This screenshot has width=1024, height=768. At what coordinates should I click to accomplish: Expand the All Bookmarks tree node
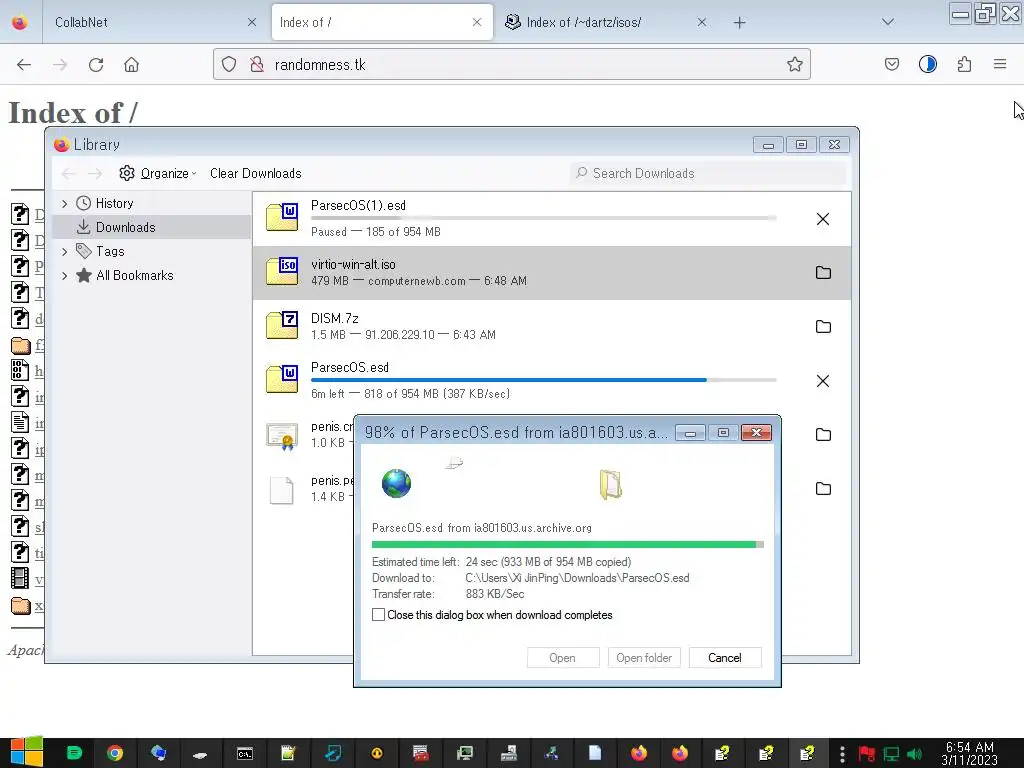coord(64,276)
